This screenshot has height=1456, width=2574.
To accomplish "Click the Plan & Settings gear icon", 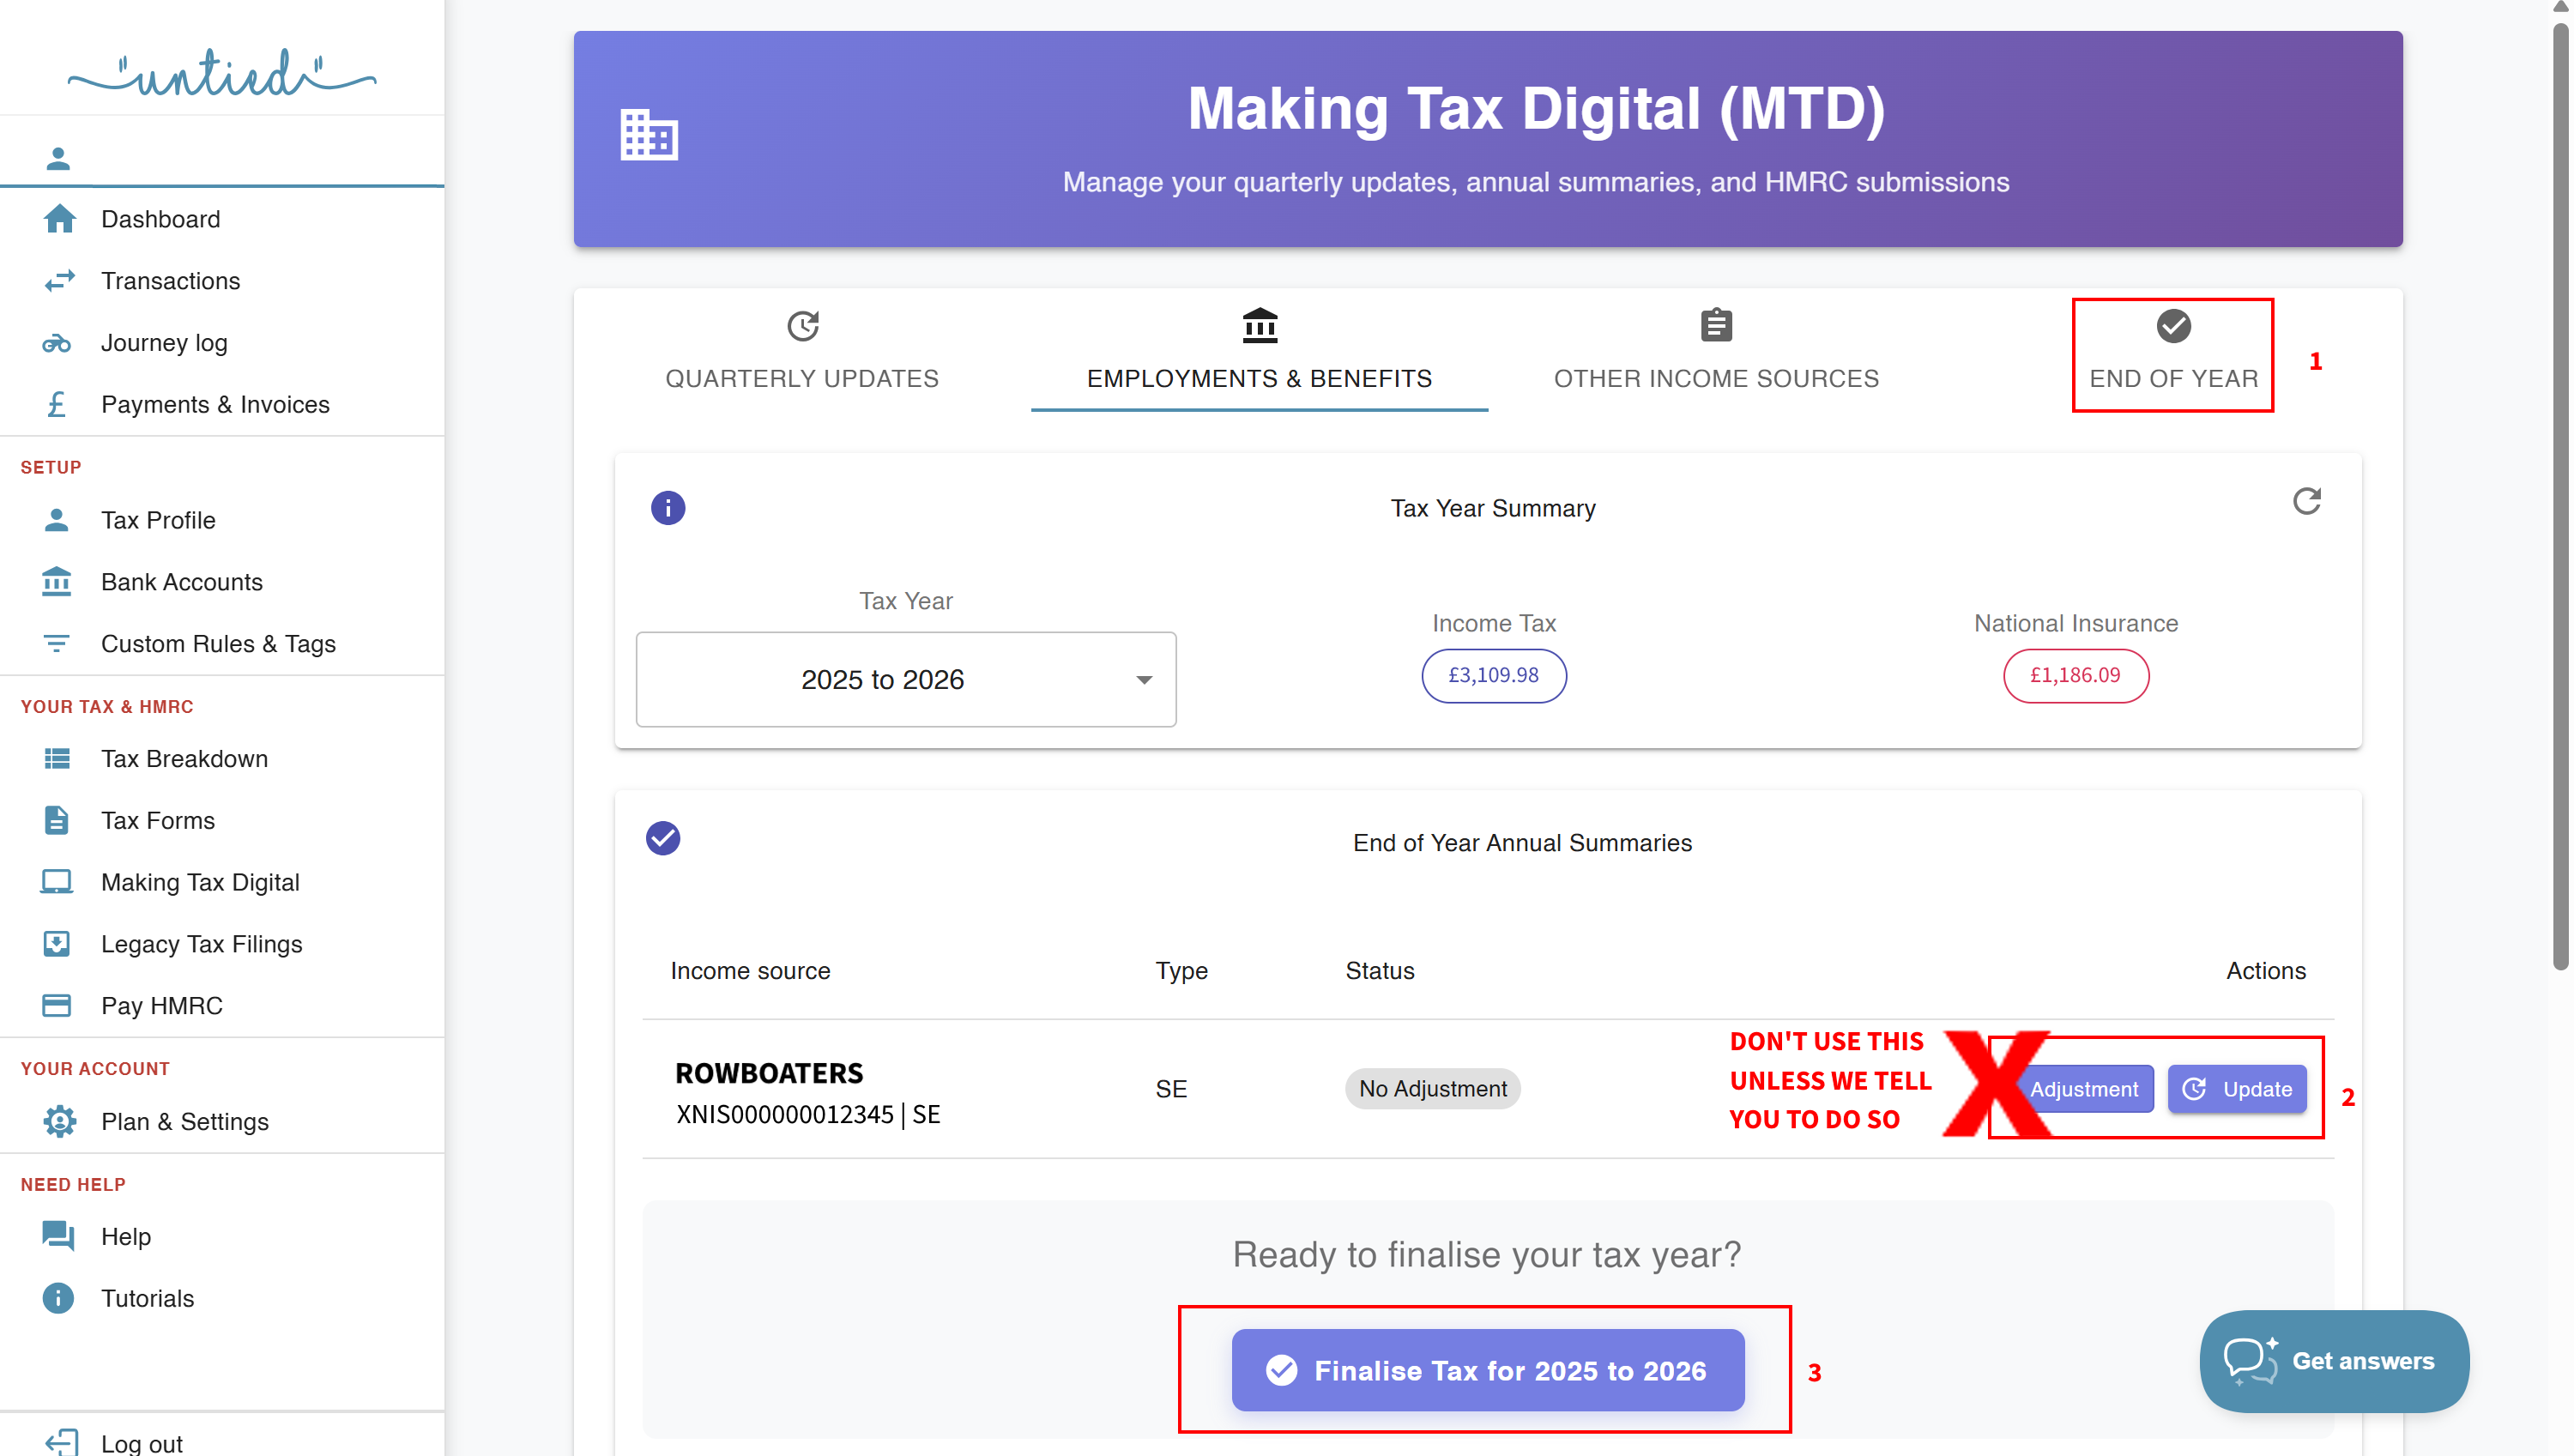I will (x=59, y=1121).
